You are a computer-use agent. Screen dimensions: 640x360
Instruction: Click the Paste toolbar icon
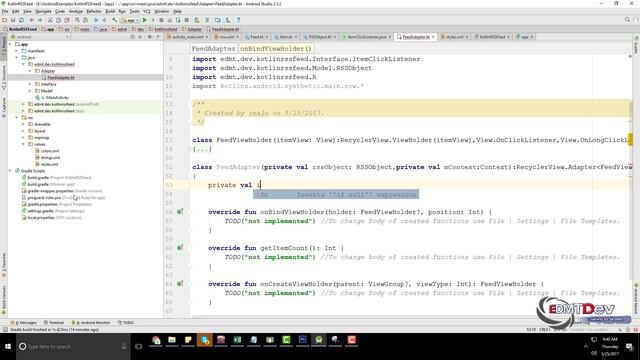tap(67, 20)
